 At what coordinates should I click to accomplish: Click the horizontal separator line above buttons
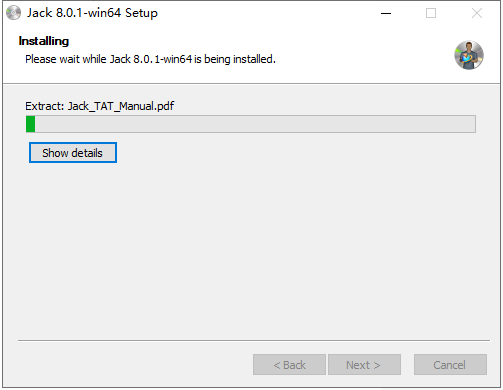click(254, 340)
